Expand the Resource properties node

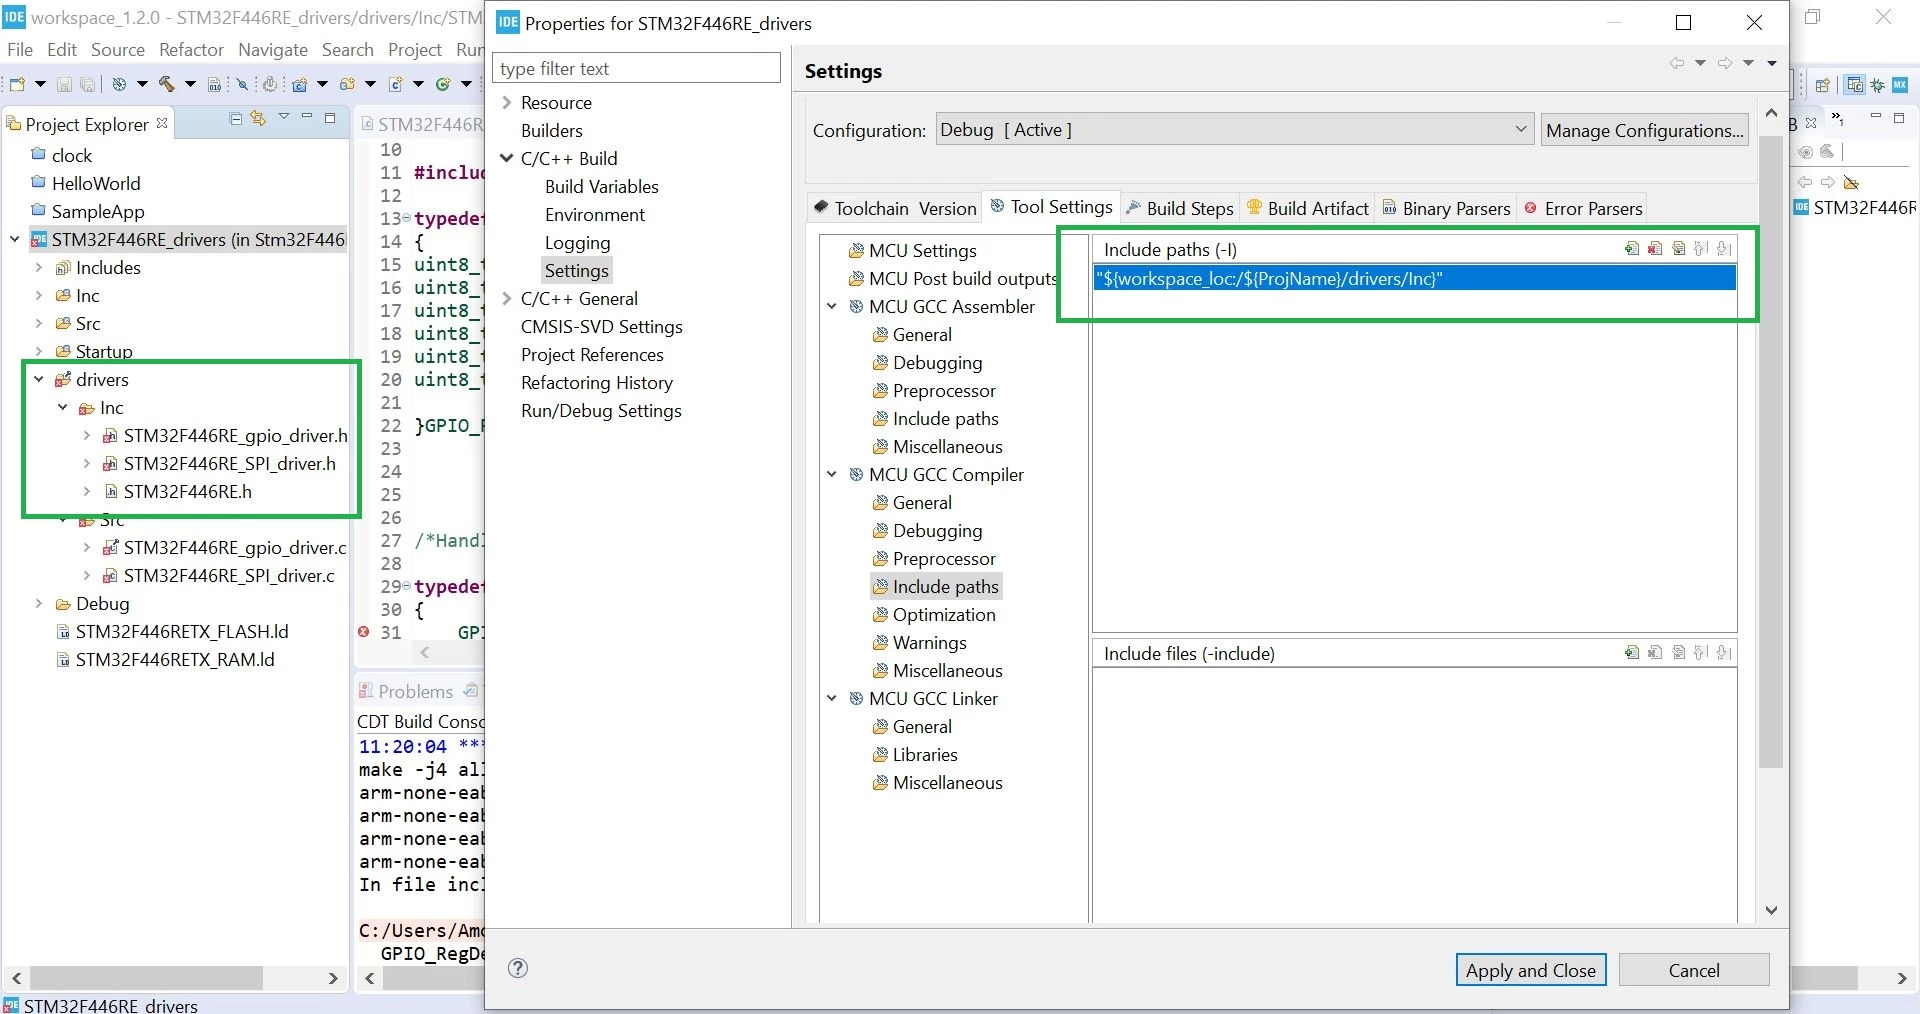tap(507, 103)
